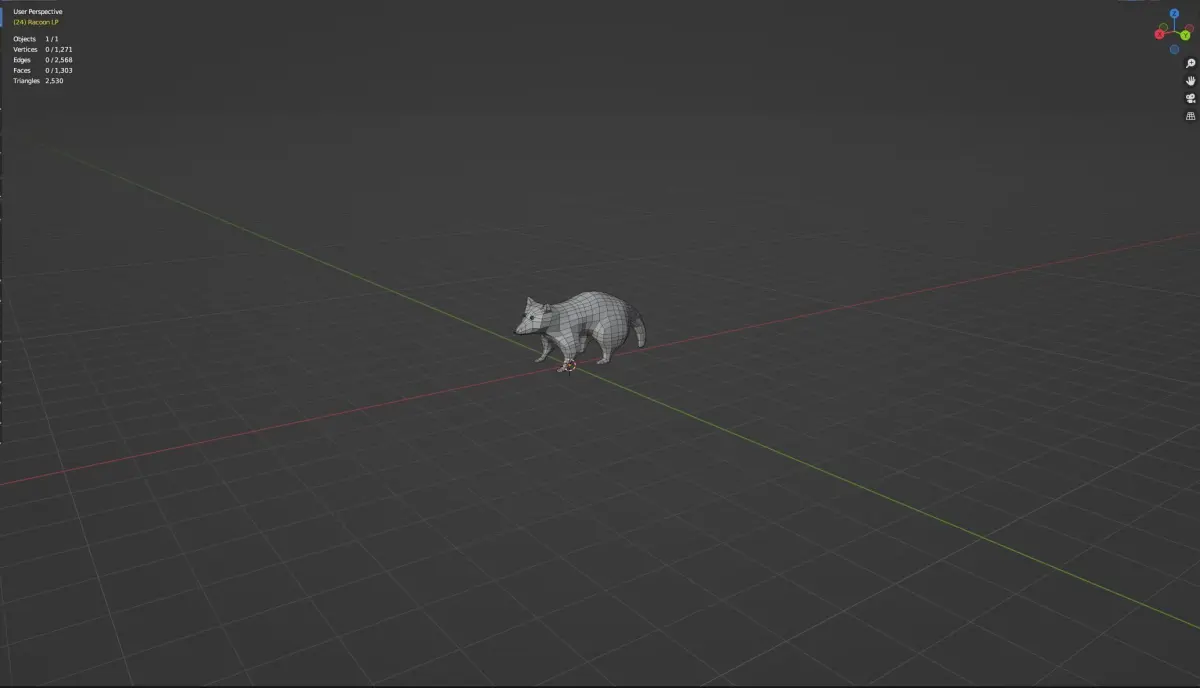Click the hand pan-view icon
The height and width of the screenshot is (688, 1200).
coord(1191,81)
